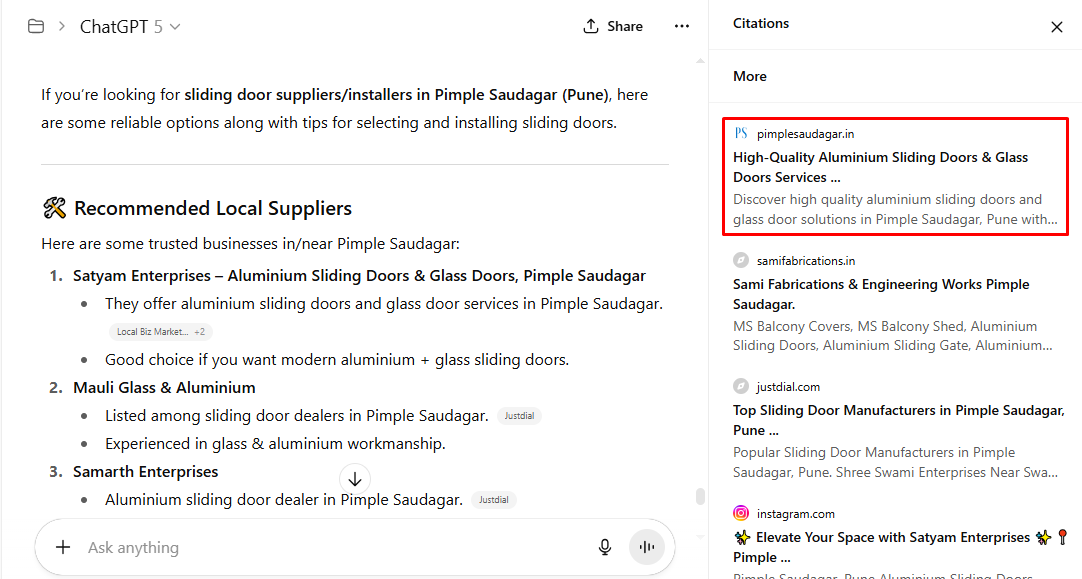
Task: Open the pimplesaudagar.in citation card
Action: point(895,177)
